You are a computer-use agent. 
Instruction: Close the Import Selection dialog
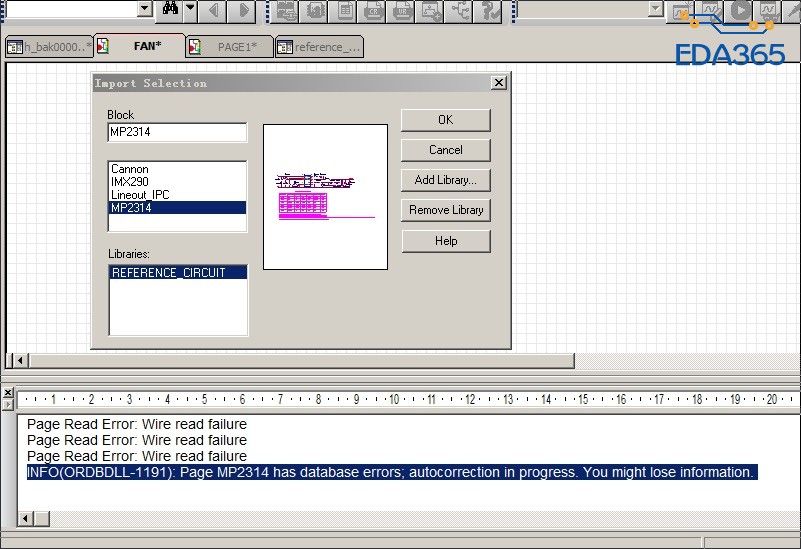(x=499, y=82)
